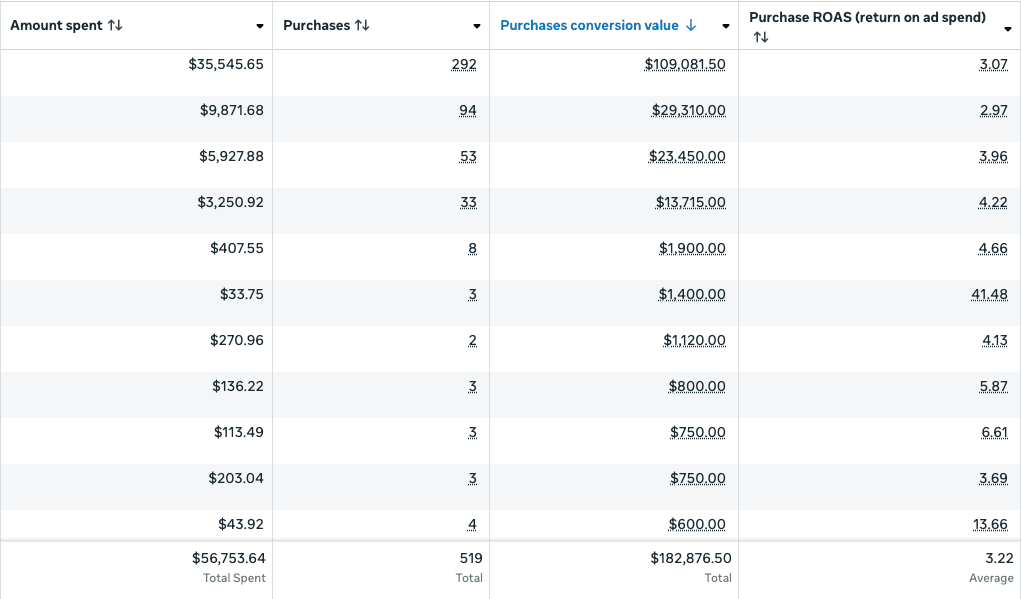Image resolution: width=1021 pixels, height=599 pixels.
Task: Click the descending arrow beside Purchases conversion value
Action: click(691, 26)
